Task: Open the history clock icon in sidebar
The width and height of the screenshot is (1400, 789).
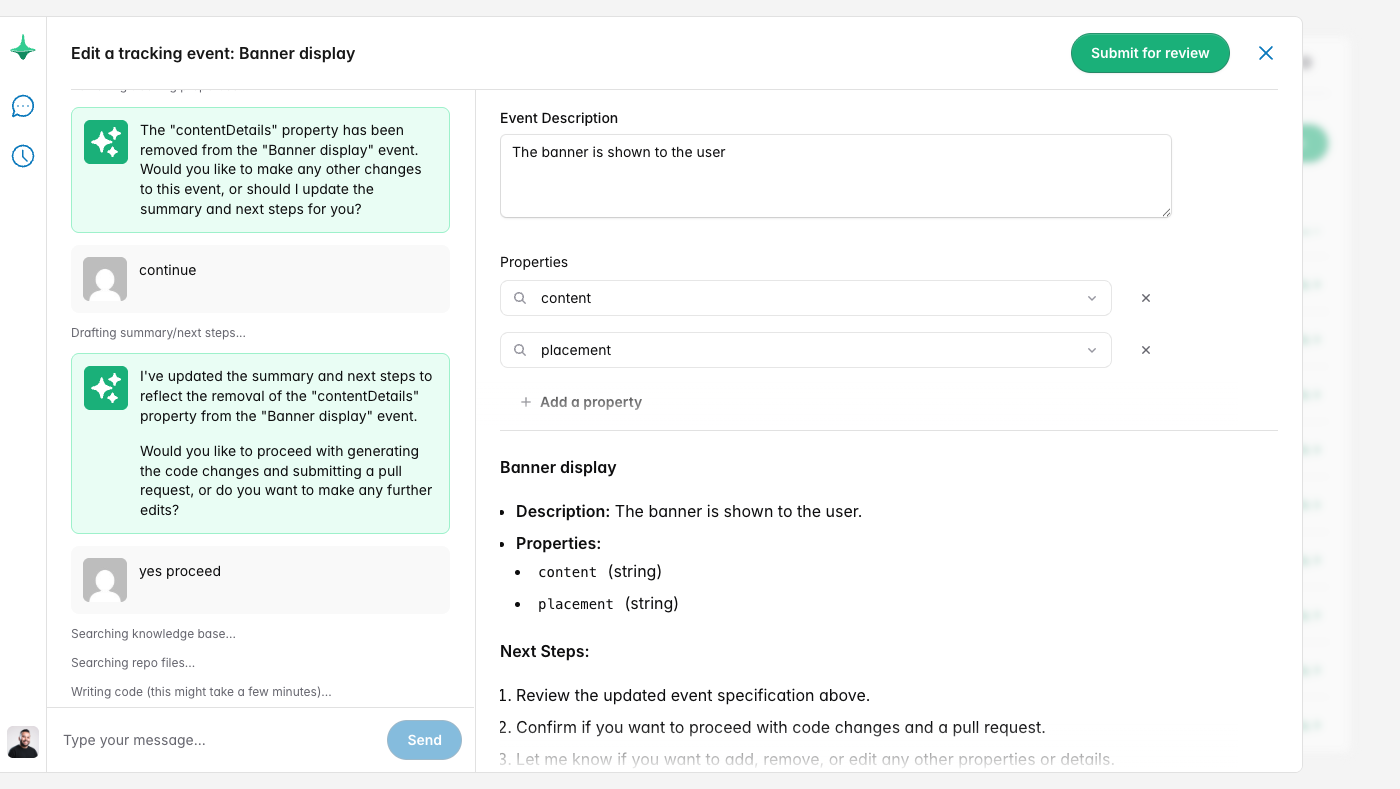Action: tap(22, 156)
